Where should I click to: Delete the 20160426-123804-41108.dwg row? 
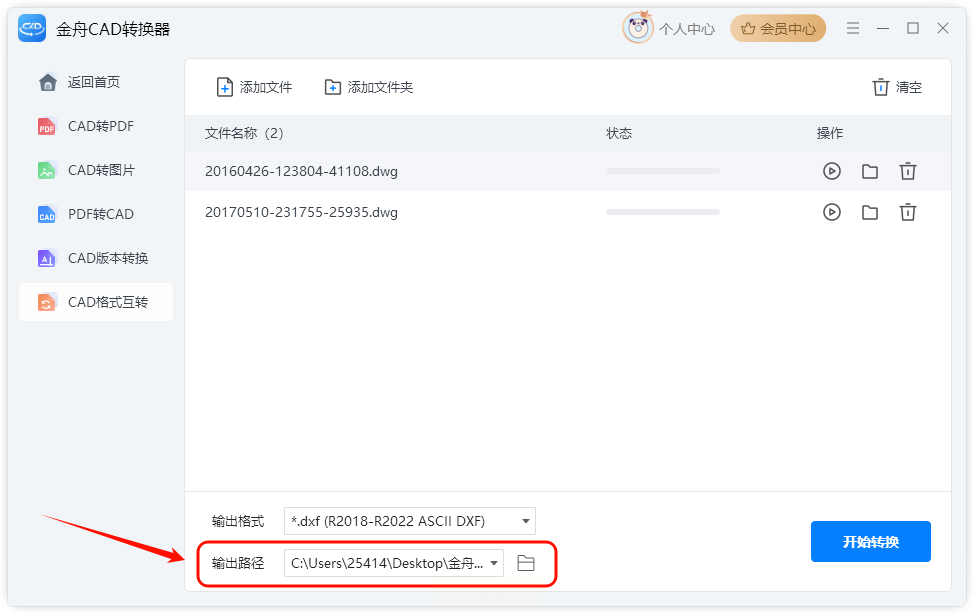(908, 171)
